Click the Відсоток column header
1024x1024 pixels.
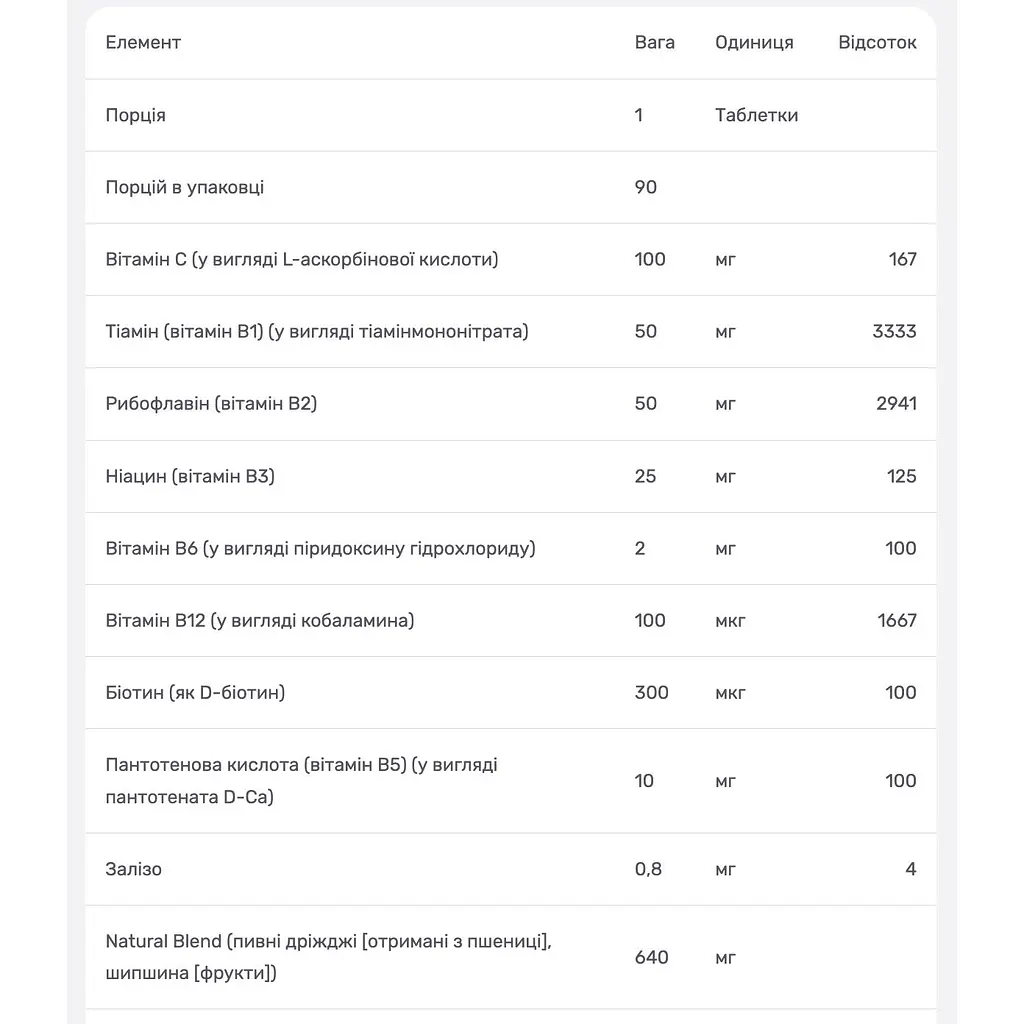(x=877, y=42)
